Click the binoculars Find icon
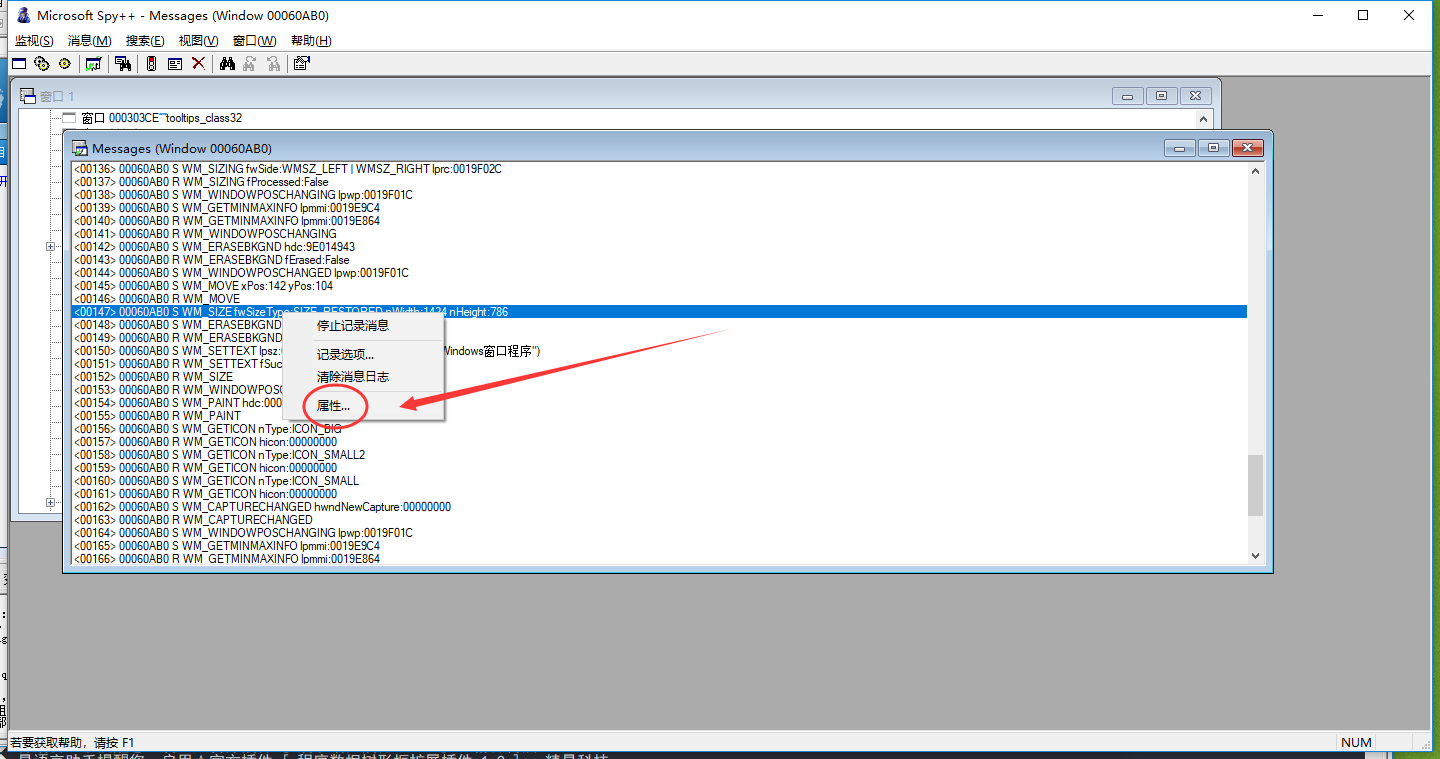The height and width of the screenshot is (759, 1440). 227,64
